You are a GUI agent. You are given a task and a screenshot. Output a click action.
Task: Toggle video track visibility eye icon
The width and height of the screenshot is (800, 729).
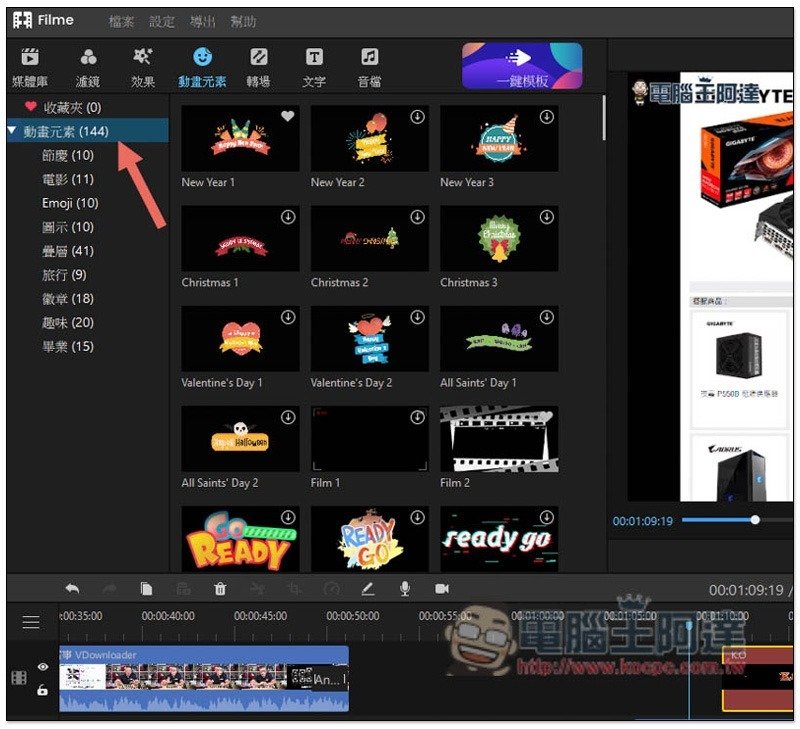(x=43, y=667)
